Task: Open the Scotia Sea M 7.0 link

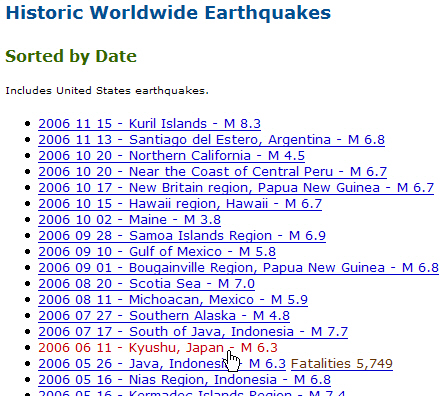Action: (x=146, y=284)
